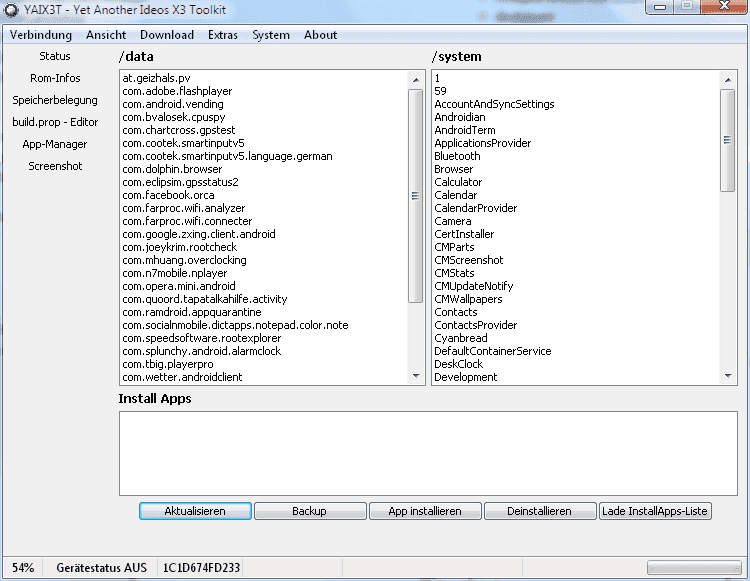Click the Deinstallieren button

540,511
